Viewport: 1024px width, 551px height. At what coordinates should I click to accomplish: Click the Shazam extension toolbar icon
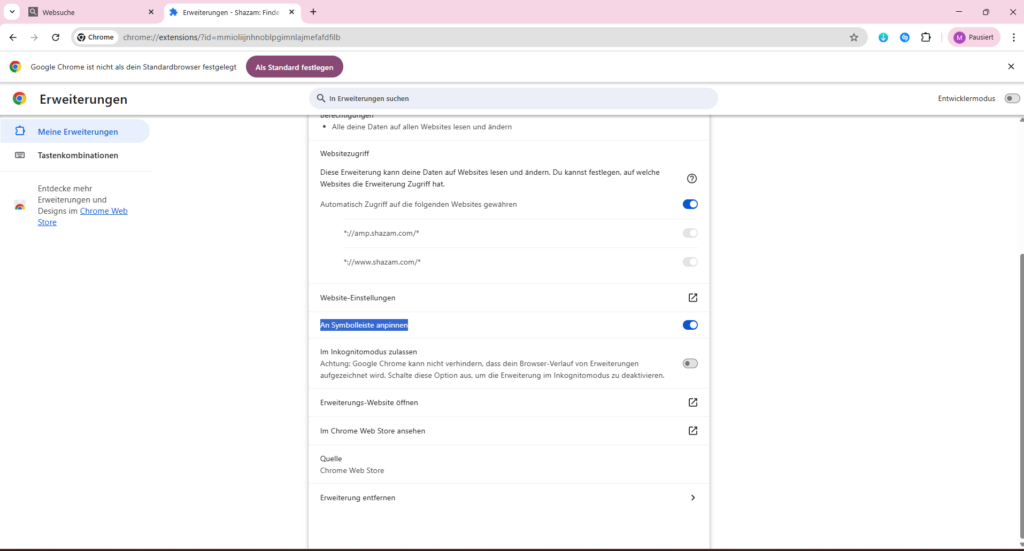(x=904, y=37)
